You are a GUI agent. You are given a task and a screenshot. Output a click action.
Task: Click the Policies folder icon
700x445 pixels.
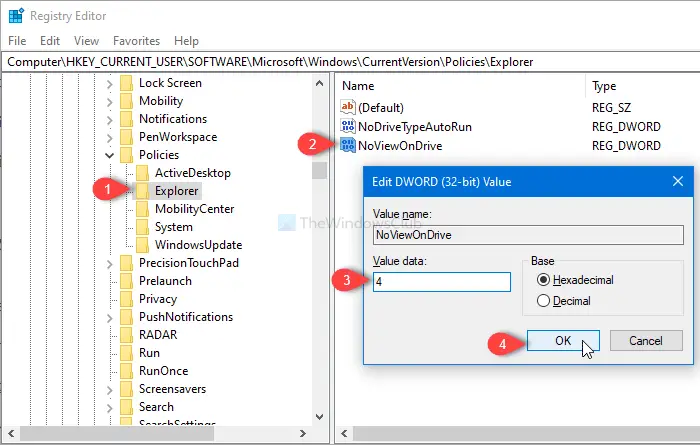pyautogui.click(x=127, y=155)
